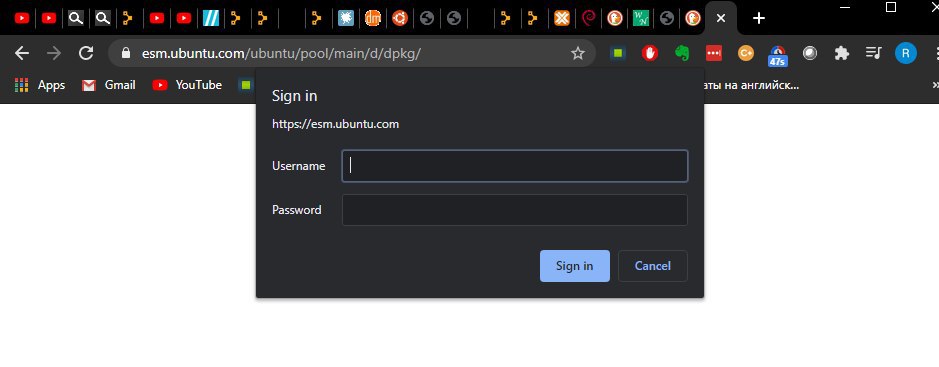Switch to the Debian swirl tab

point(589,19)
